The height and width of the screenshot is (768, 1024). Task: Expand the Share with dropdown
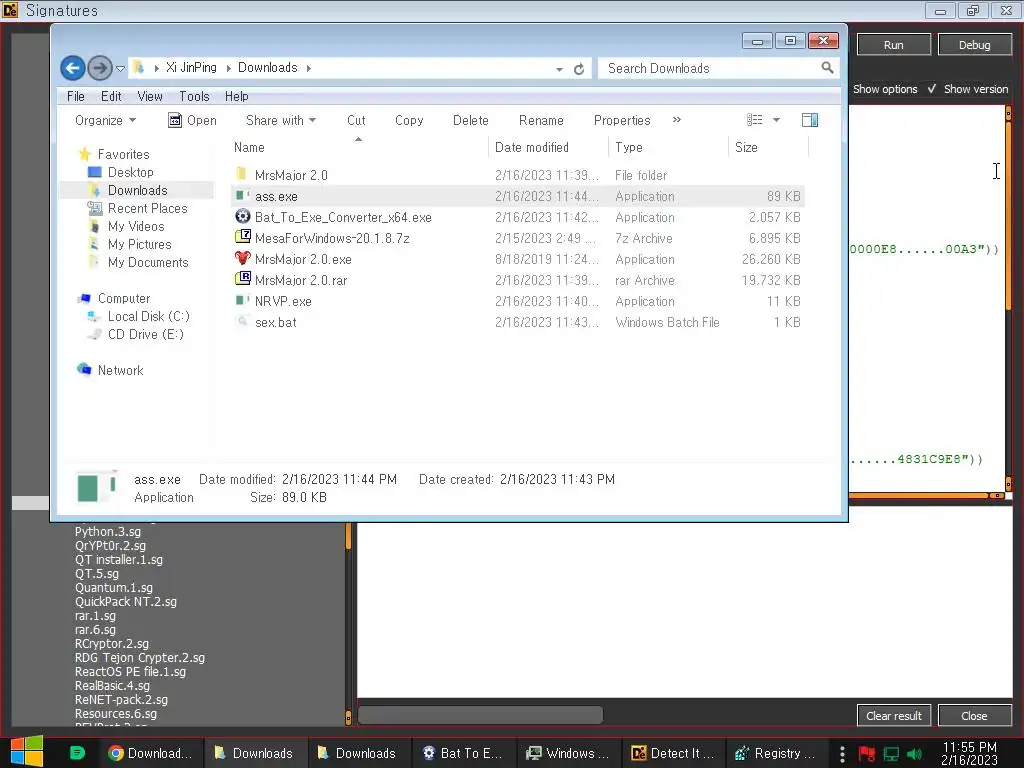[281, 120]
